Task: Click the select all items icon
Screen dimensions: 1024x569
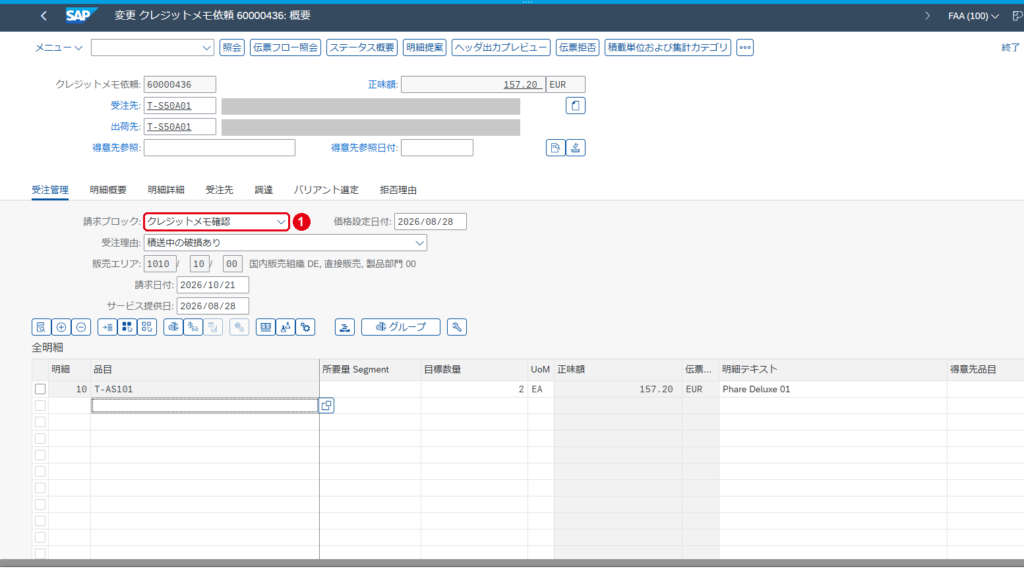Action: click(x=127, y=327)
